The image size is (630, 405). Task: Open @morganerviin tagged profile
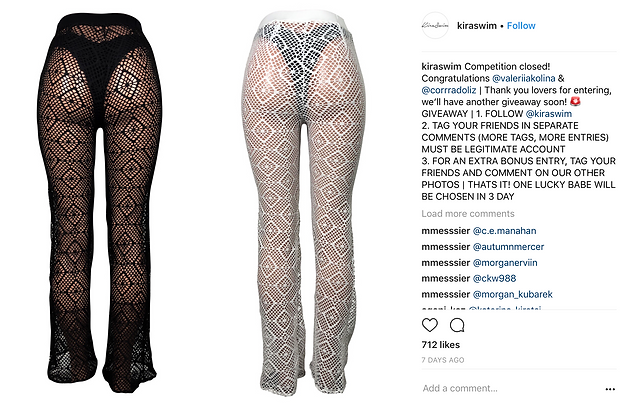click(505, 263)
